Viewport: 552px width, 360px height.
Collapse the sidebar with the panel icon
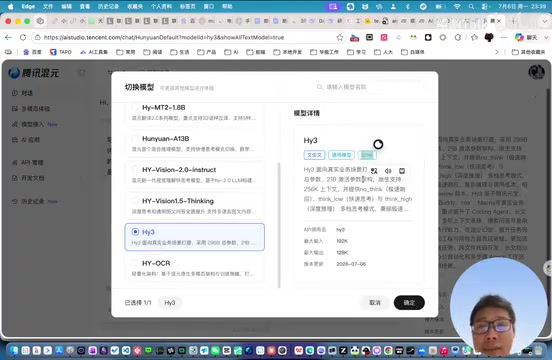pos(82,73)
